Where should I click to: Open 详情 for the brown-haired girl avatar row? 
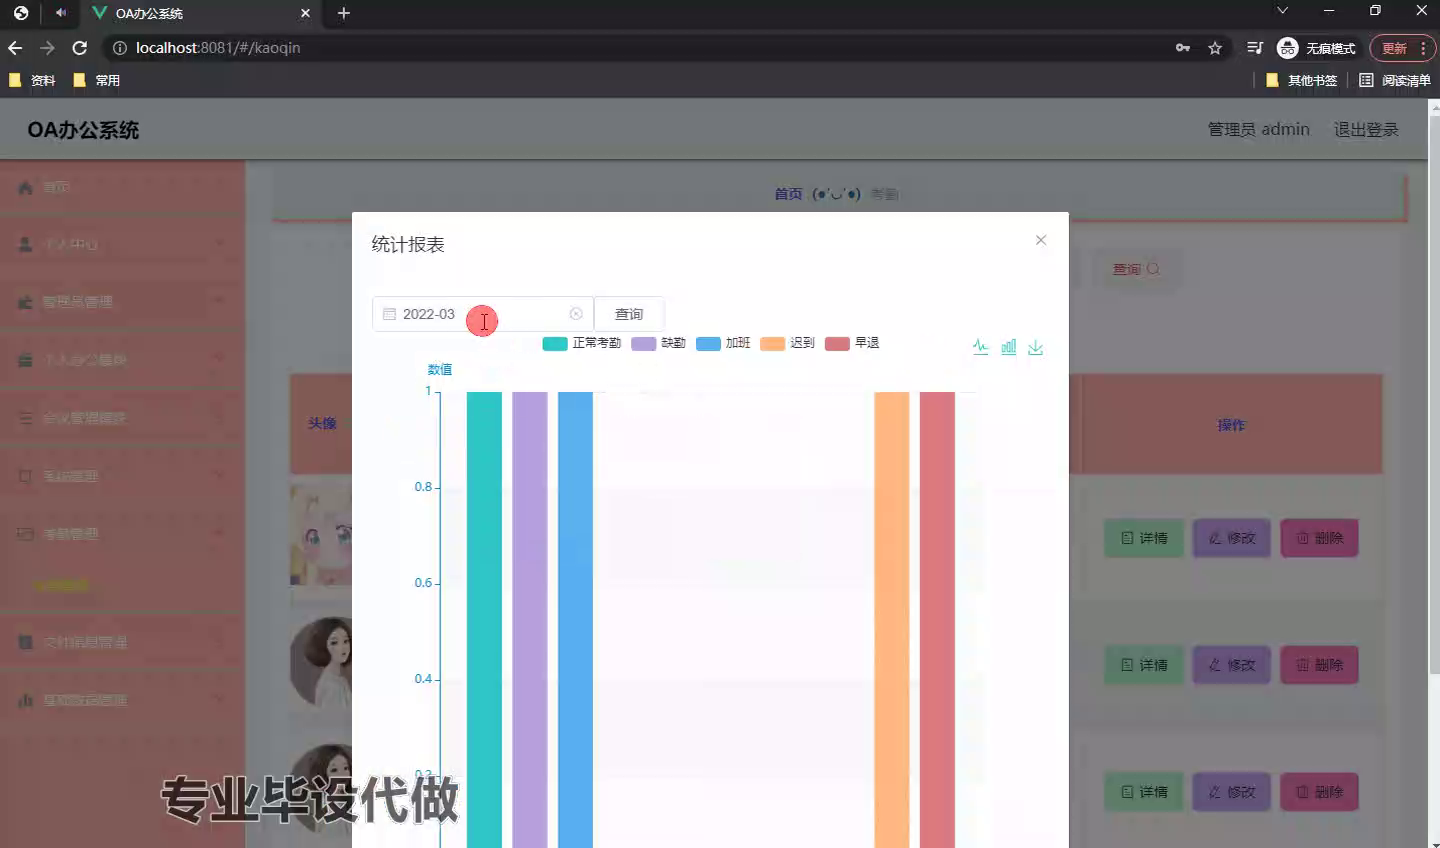pyautogui.click(x=1144, y=665)
